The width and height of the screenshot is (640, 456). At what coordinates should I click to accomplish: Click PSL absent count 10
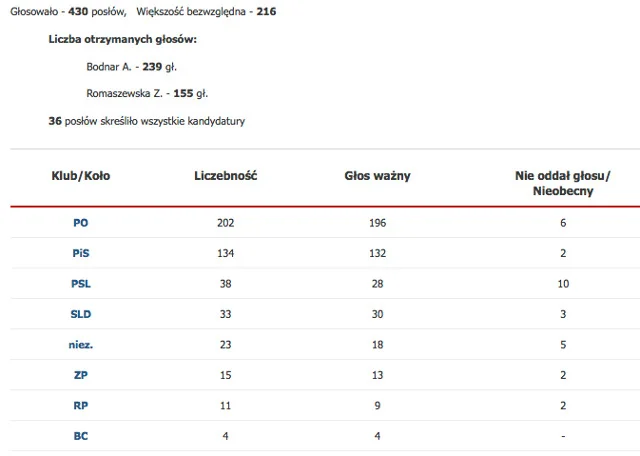coord(563,284)
